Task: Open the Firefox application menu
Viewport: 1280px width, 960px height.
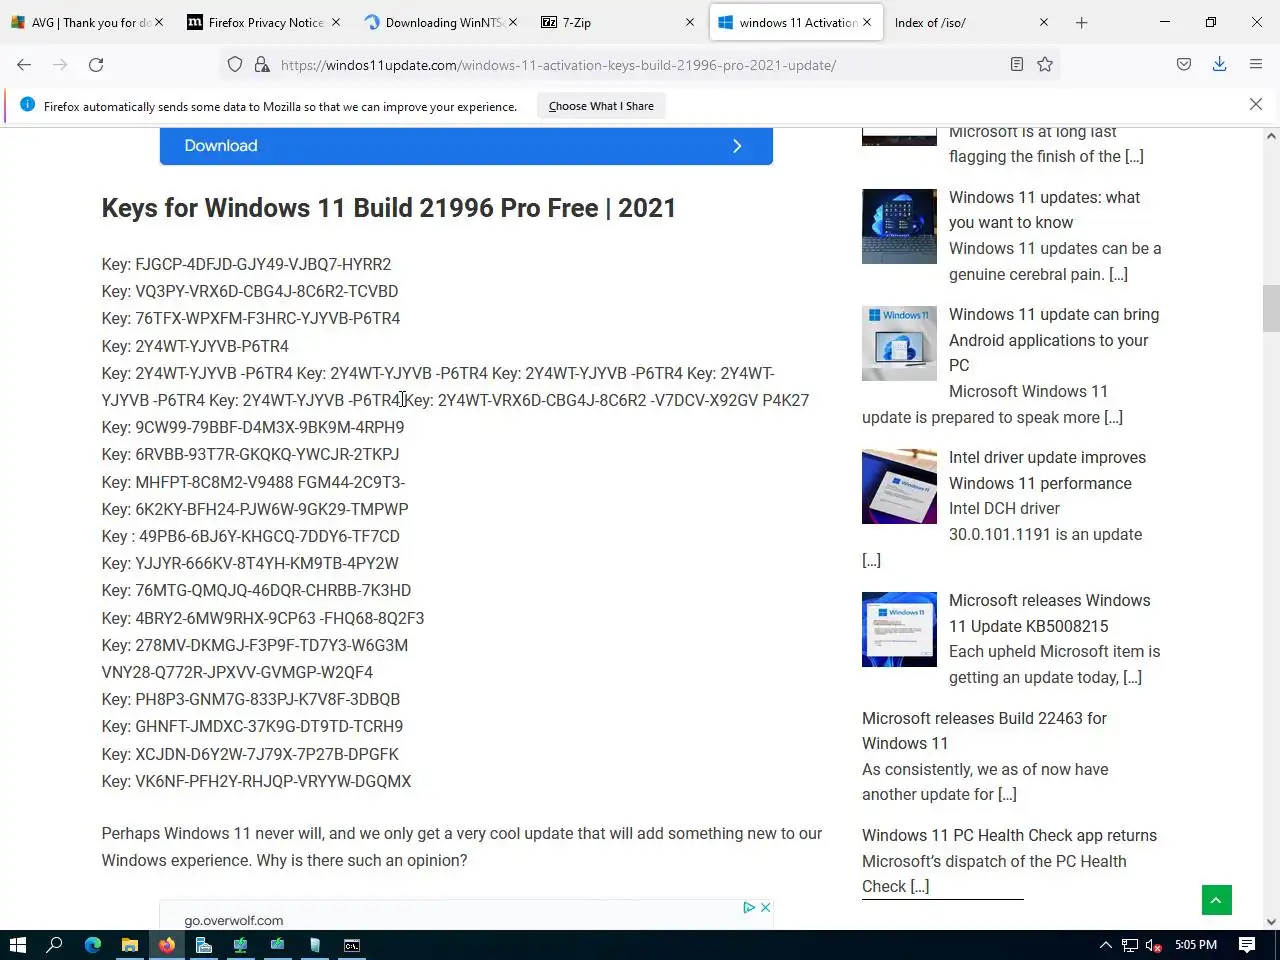Action: point(1256,65)
